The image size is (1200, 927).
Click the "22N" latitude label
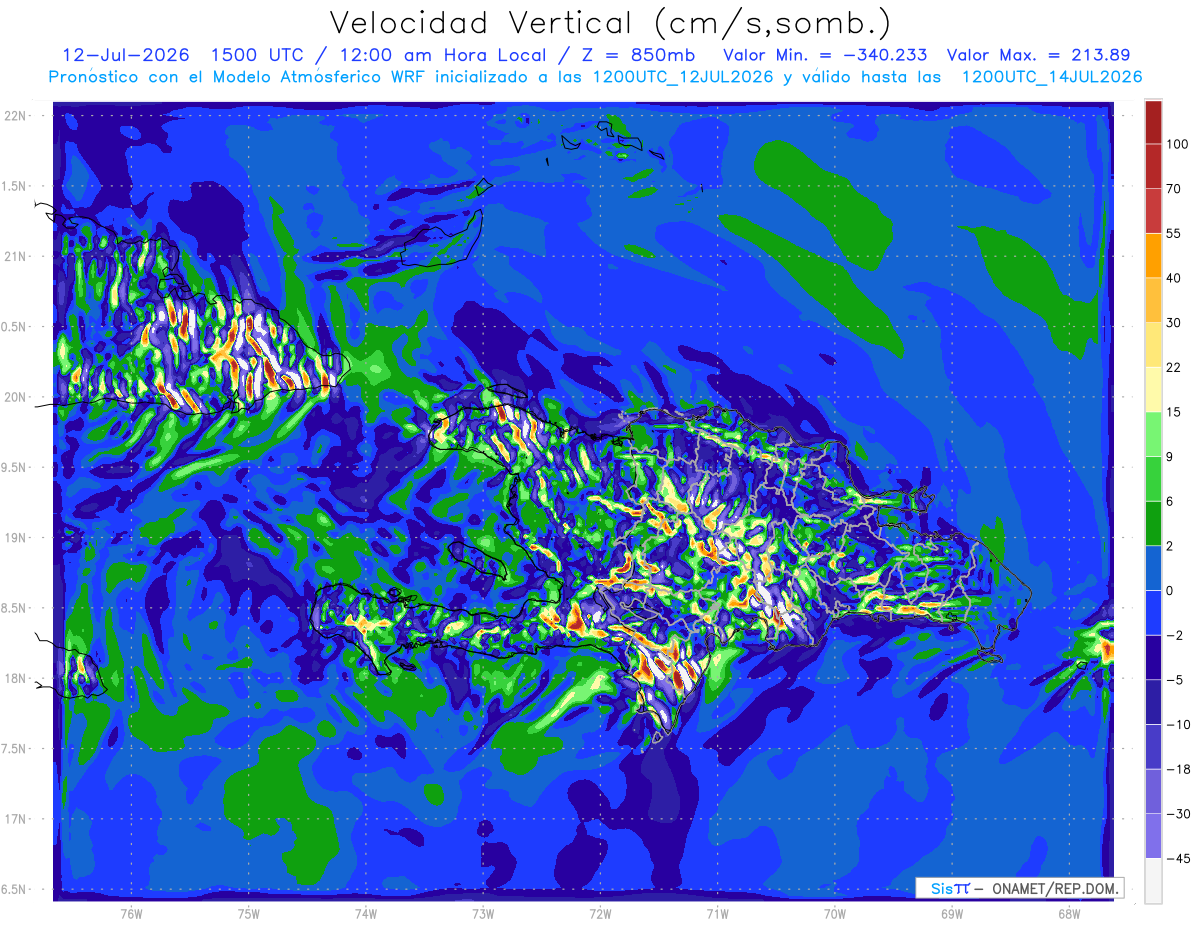(15, 116)
